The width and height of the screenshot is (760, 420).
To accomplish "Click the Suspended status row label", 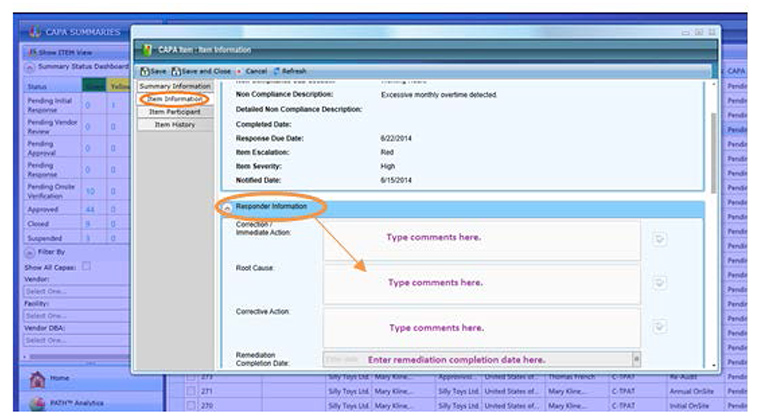I will [45, 238].
